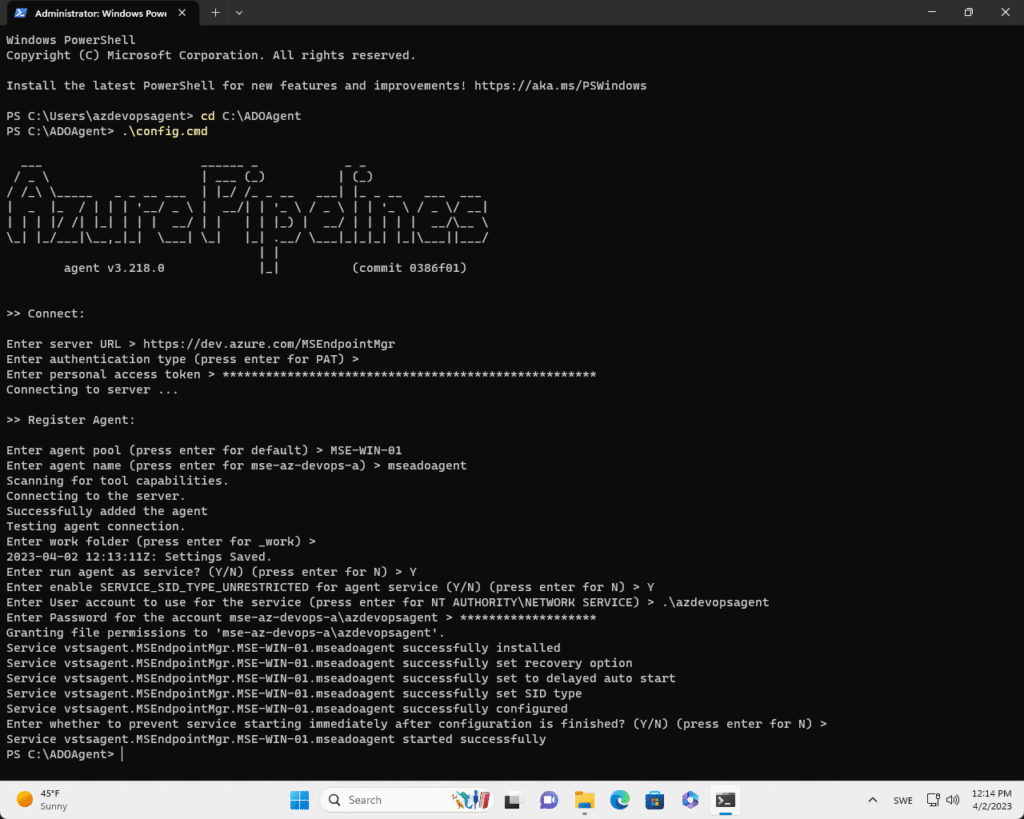Click the ">> Register Agent:" heading

point(71,420)
